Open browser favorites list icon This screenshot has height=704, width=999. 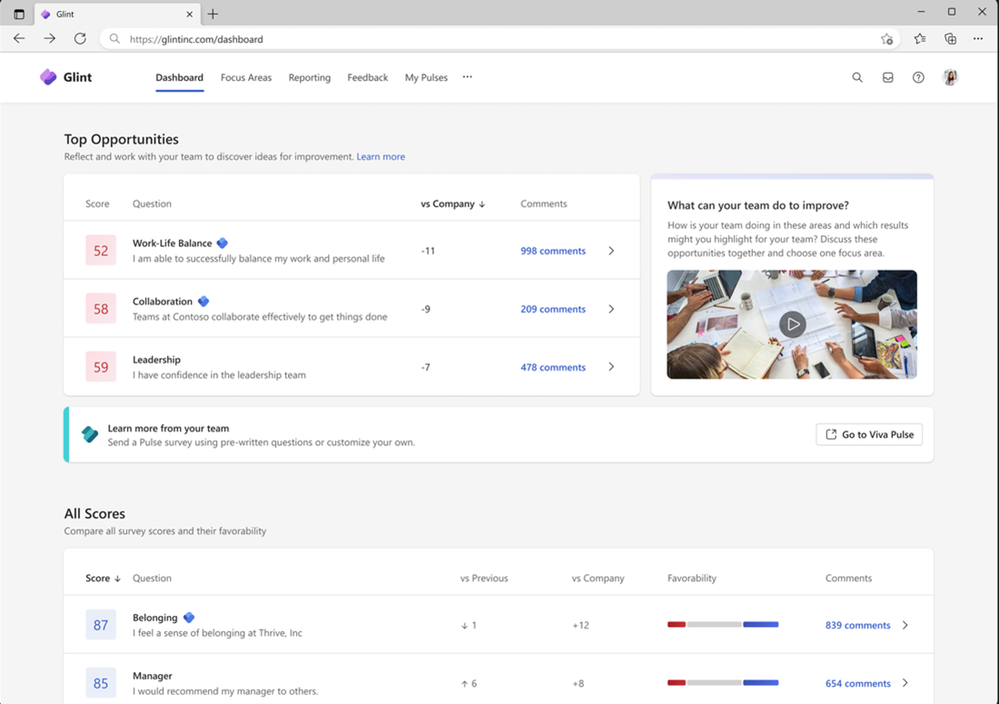(x=919, y=39)
